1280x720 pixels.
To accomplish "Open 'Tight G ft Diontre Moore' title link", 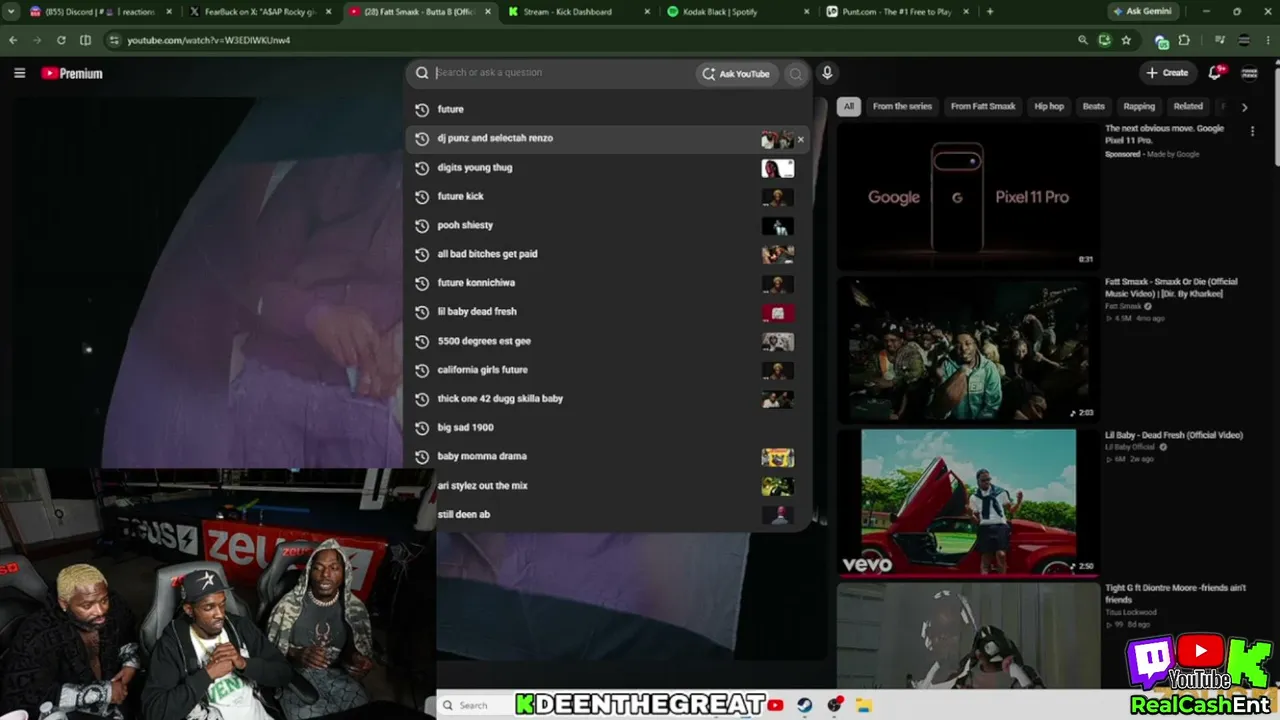I will [x=1175, y=594].
